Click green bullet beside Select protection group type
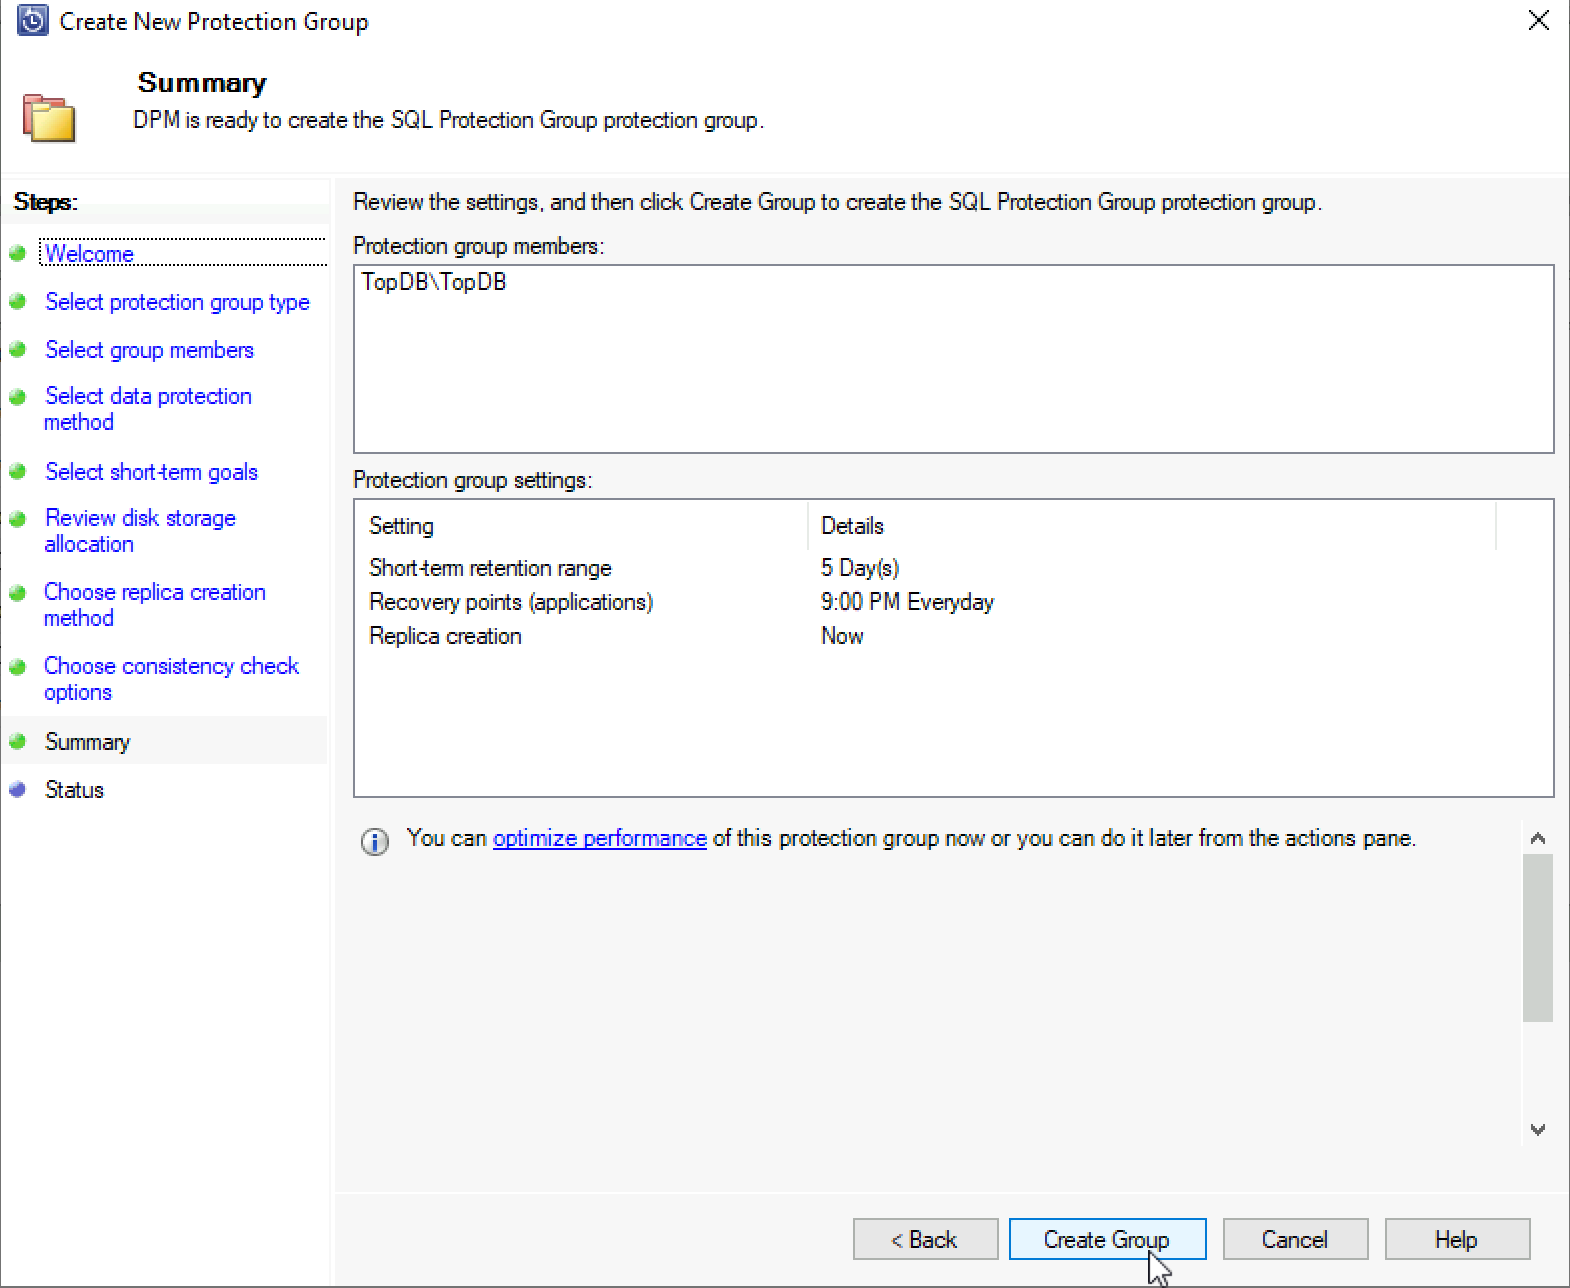 pos(17,301)
